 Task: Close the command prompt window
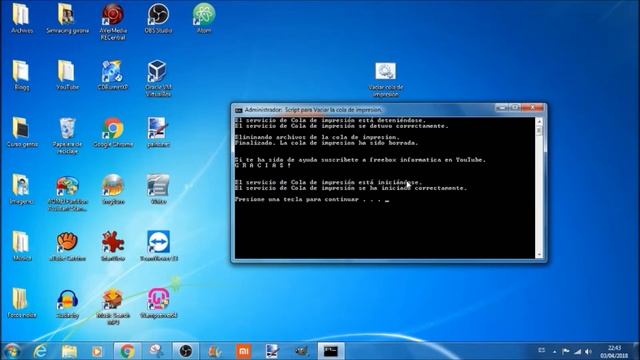pyautogui.click(x=533, y=108)
